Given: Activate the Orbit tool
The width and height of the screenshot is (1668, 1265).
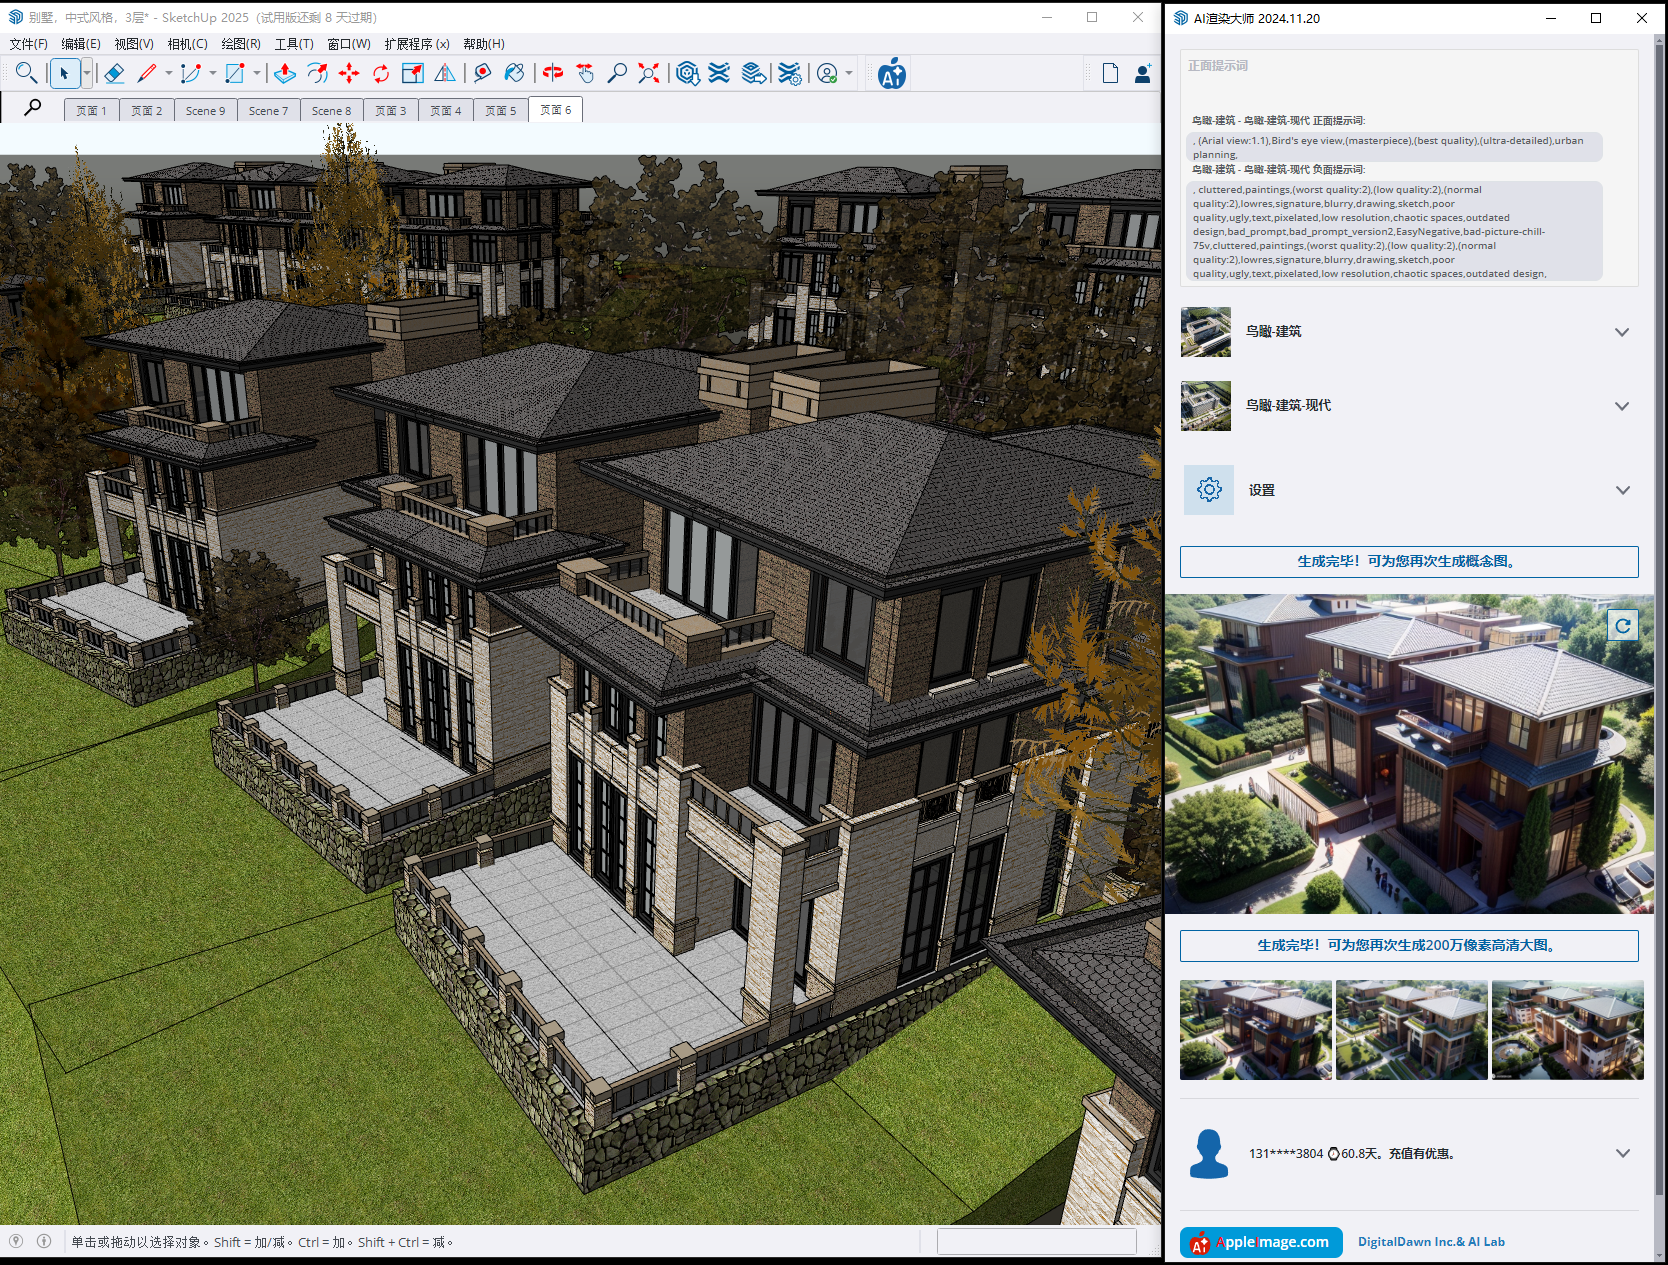Looking at the screenshot, I should (553, 73).
